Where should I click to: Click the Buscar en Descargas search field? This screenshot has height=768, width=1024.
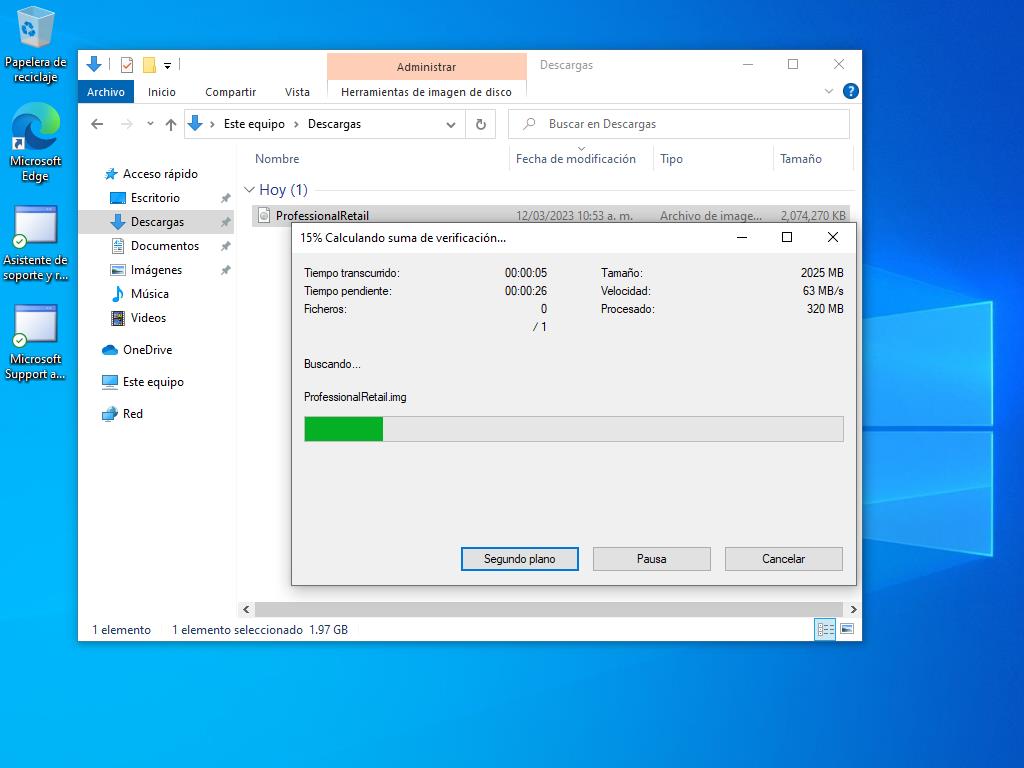tap(690, 124)
